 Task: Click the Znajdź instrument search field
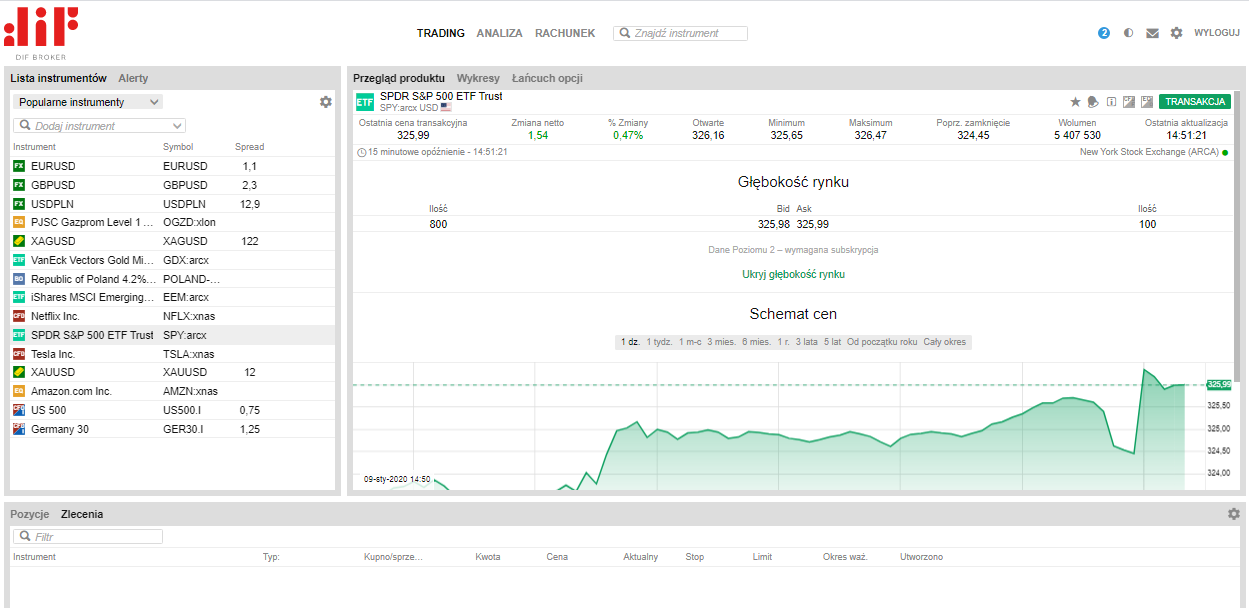680,33
